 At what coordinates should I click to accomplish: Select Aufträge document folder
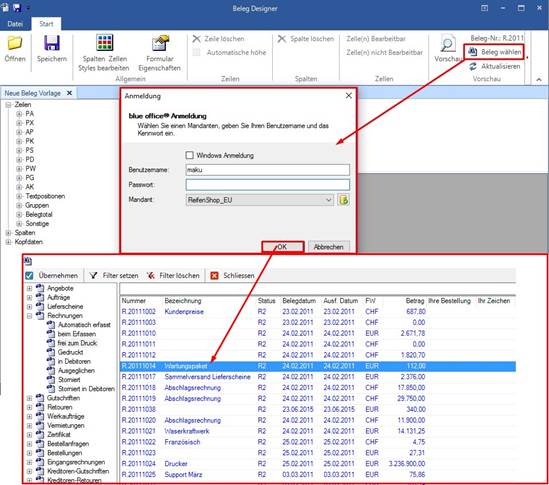58,297
